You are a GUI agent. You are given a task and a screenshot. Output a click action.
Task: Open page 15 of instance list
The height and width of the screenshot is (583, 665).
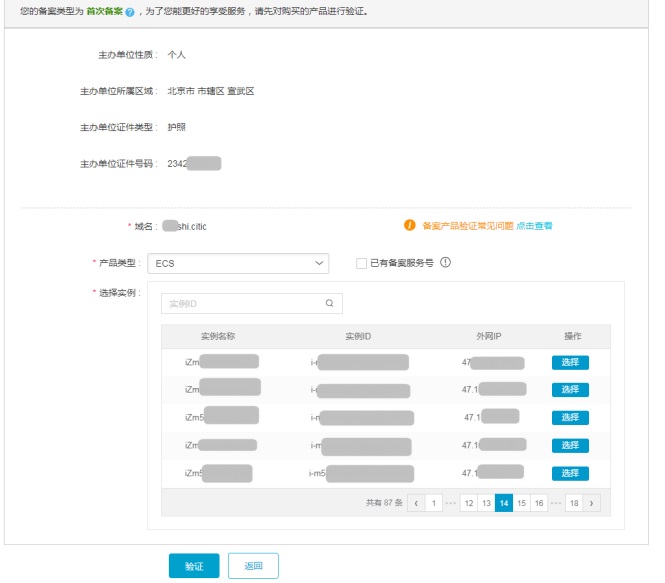pos(521,503)
